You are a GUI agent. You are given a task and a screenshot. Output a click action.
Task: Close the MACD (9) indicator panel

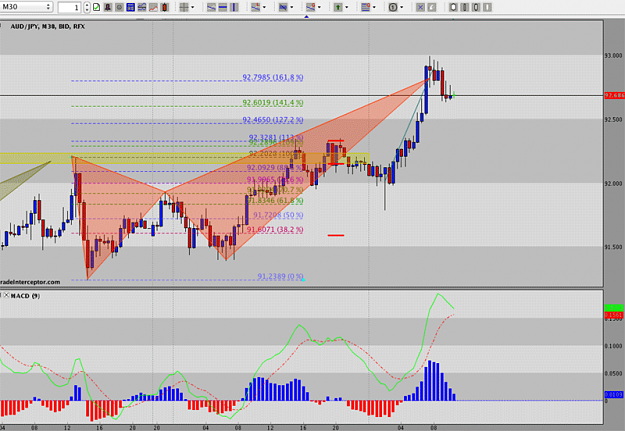(6, 295)
